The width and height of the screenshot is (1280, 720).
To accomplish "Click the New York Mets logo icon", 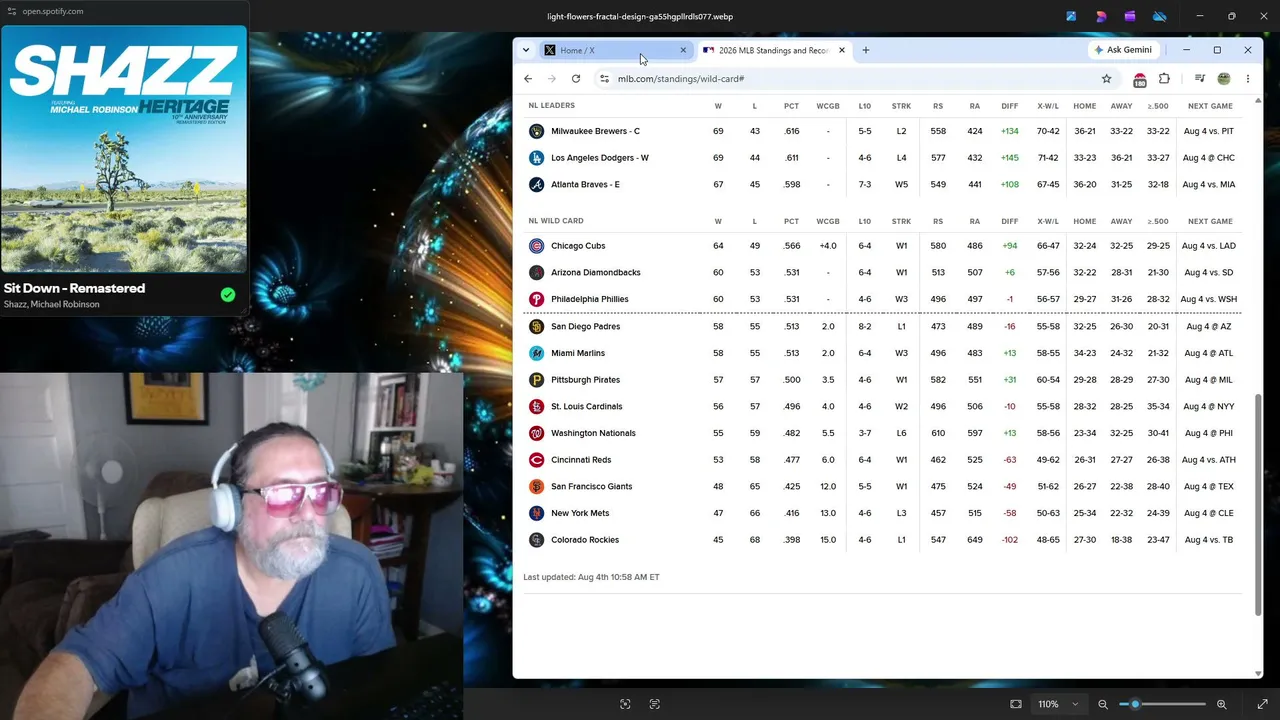I will click(x=536, y=513).
